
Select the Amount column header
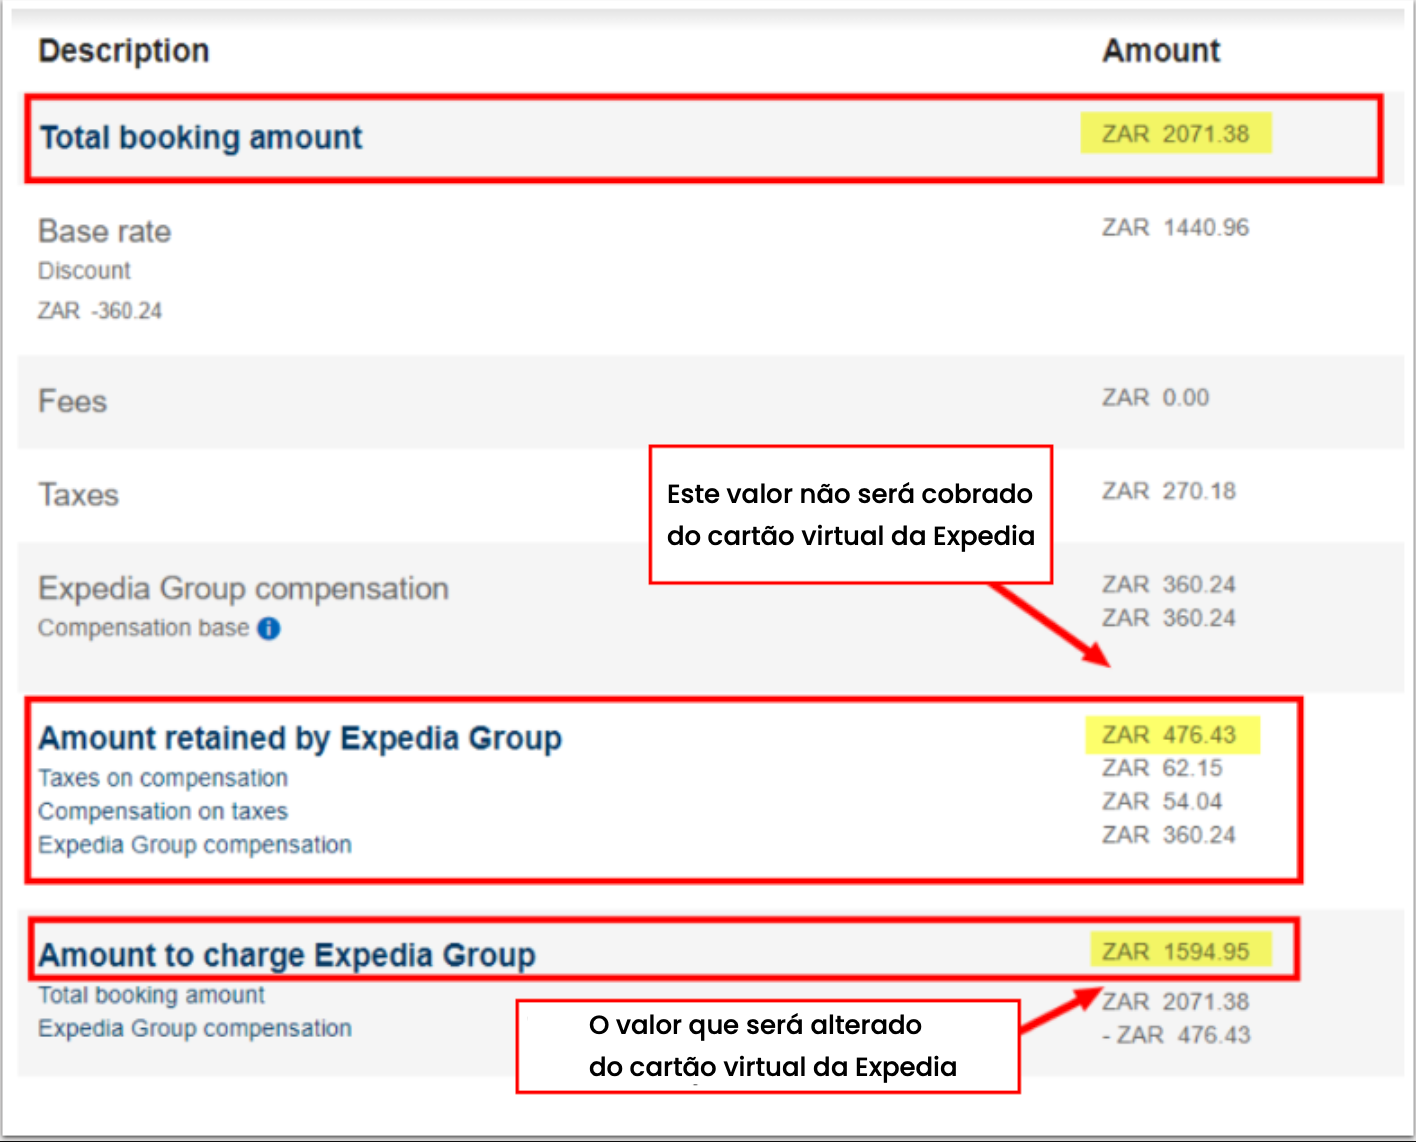(1161, 51)
